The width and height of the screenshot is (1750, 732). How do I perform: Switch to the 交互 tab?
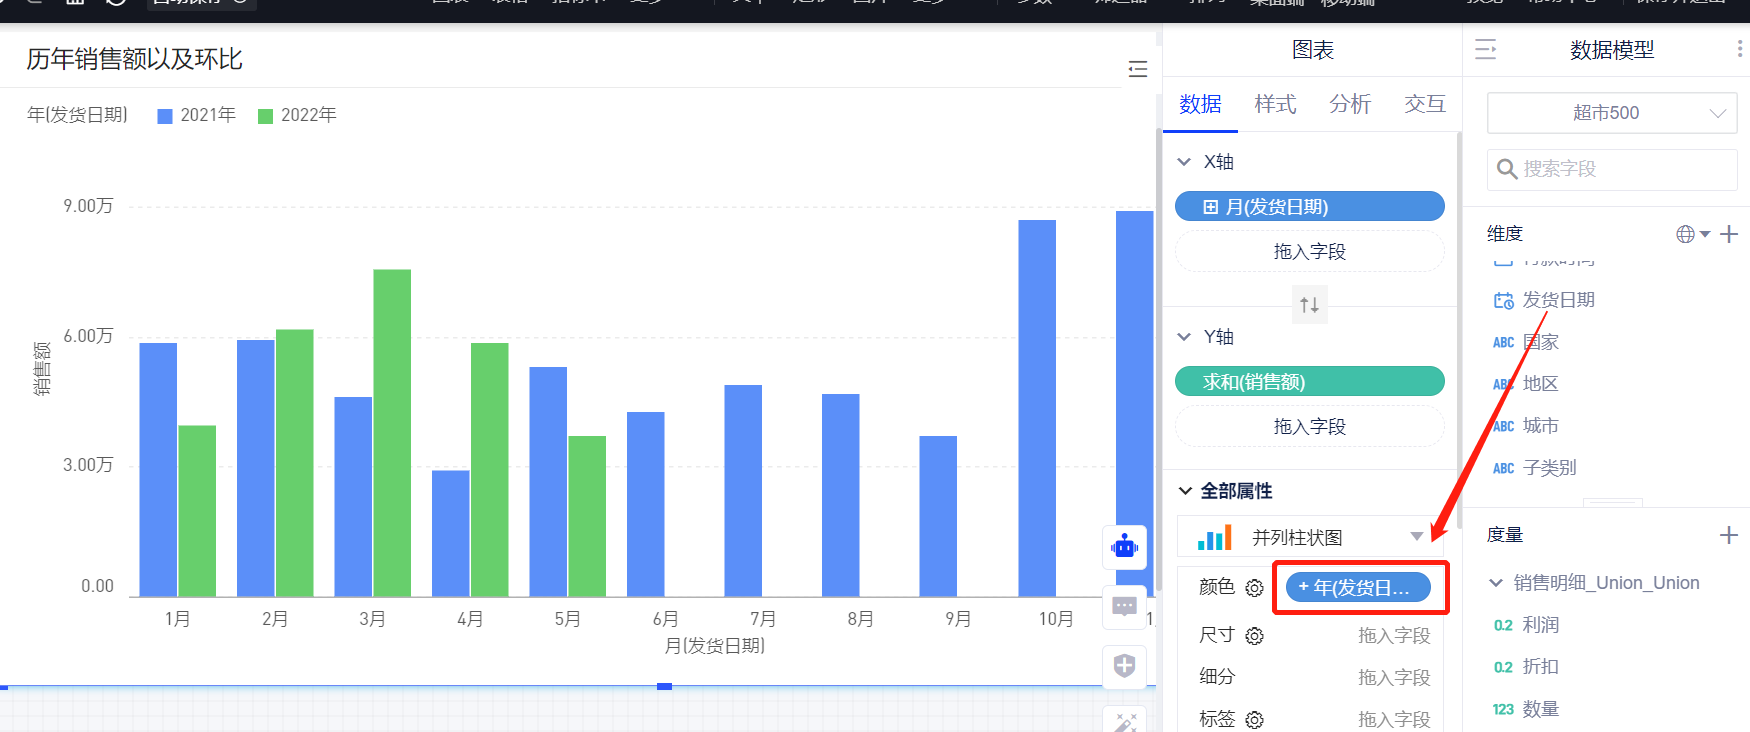click(1425, 104)
